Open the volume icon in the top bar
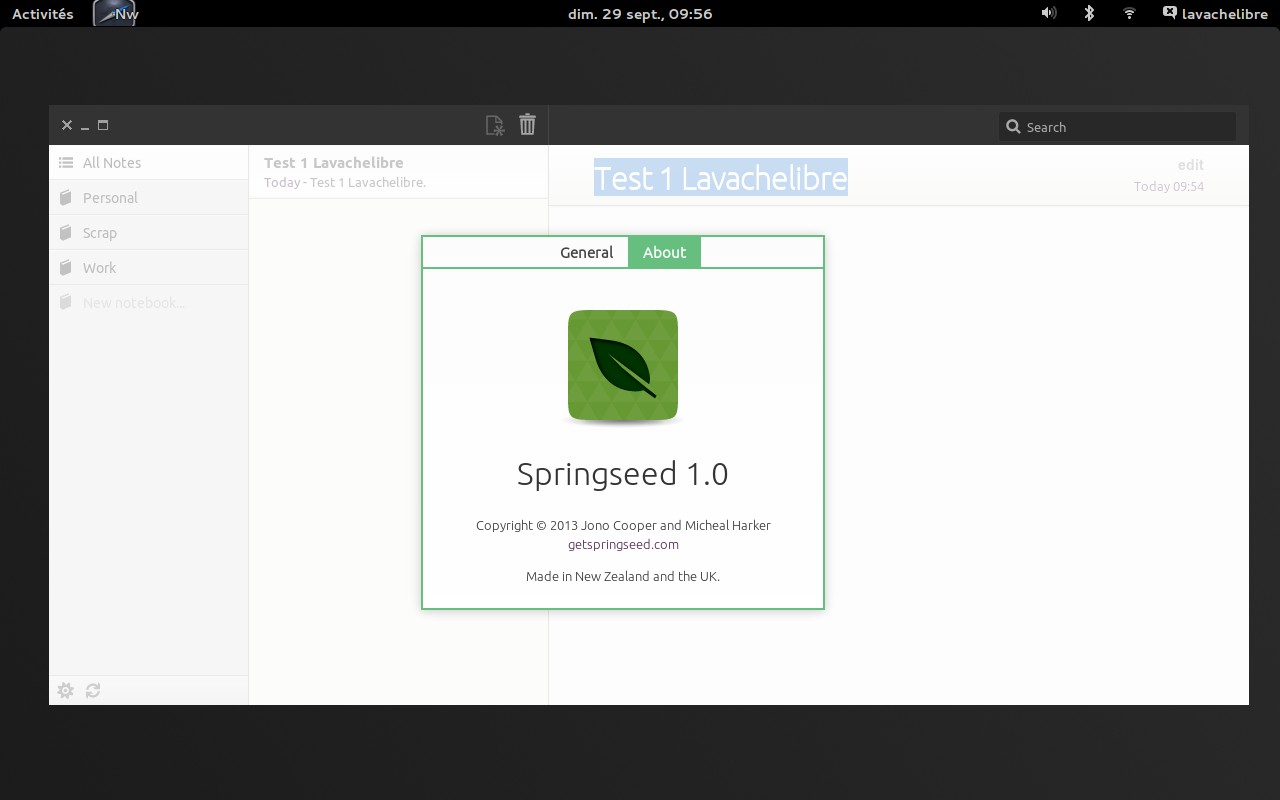The image size is (1280, 800). point(1048,13)
